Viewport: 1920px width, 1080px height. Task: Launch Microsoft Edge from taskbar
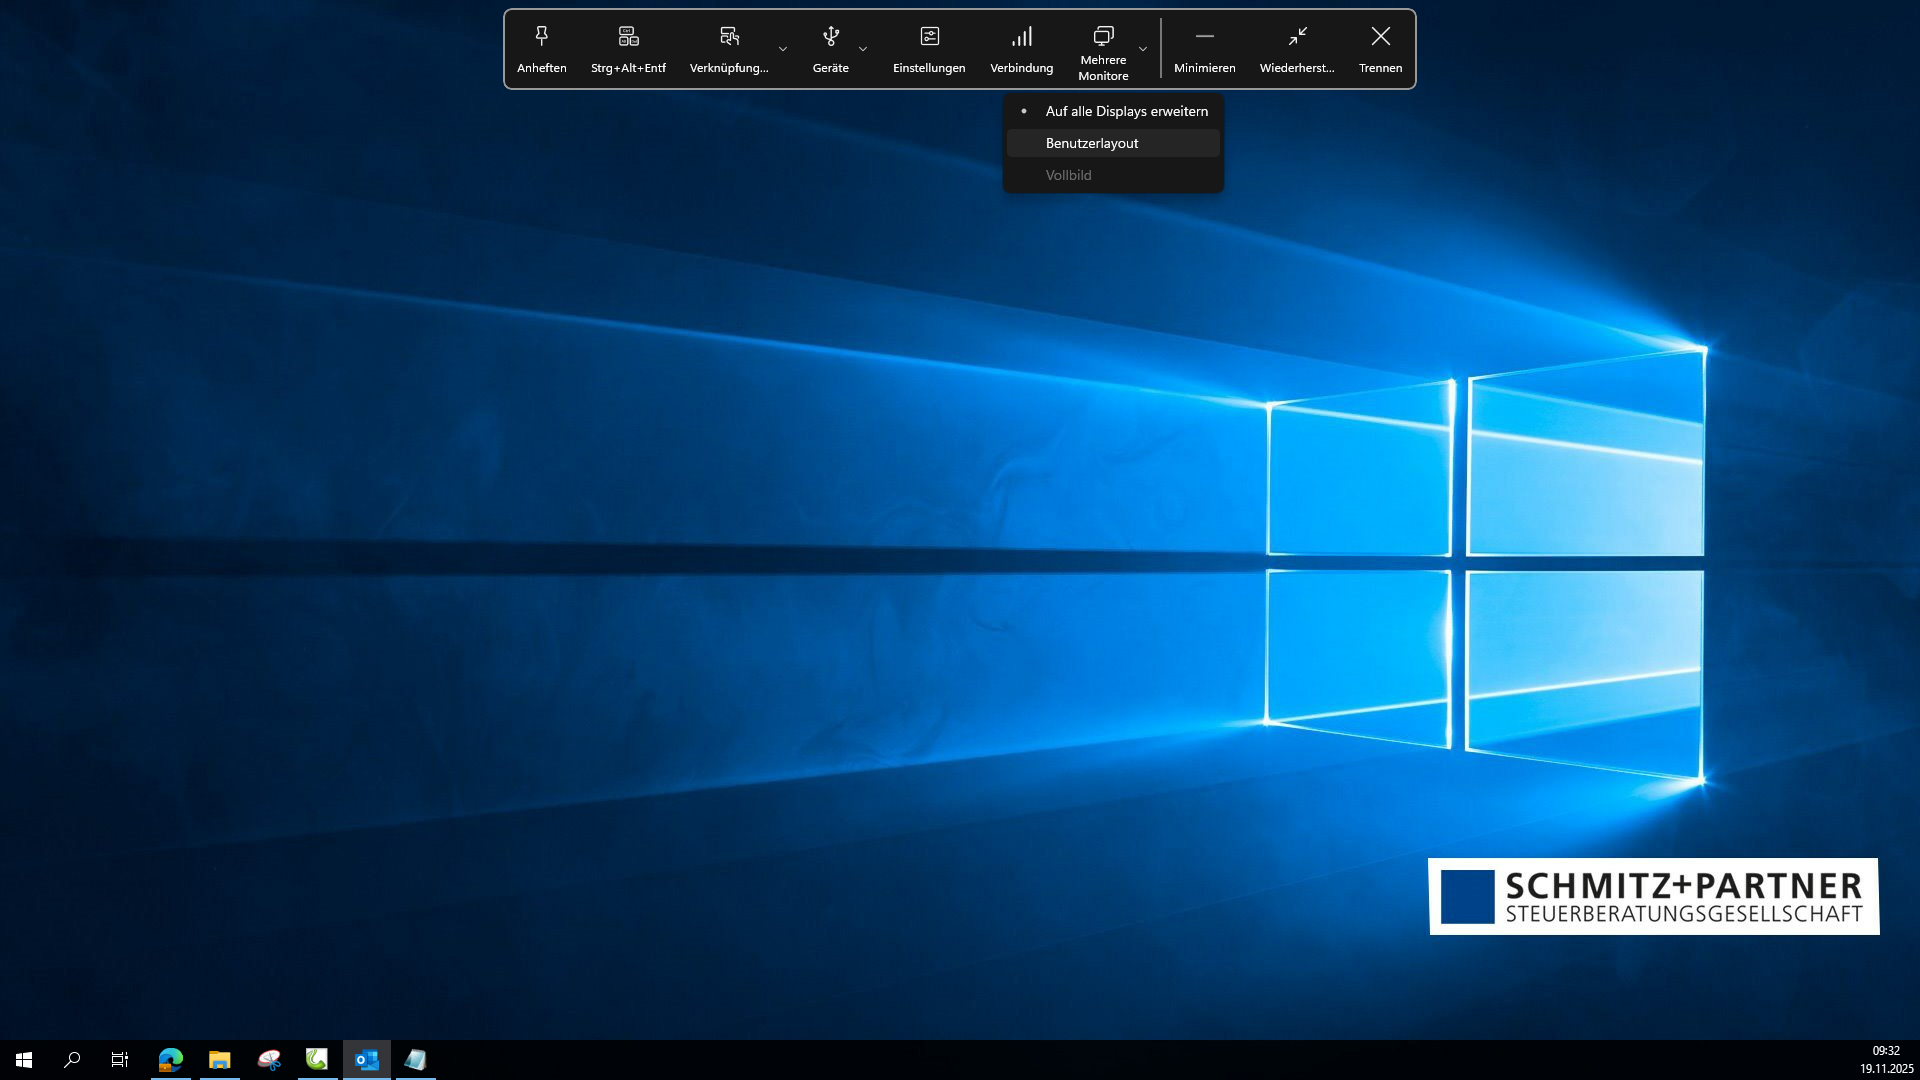170,1060
